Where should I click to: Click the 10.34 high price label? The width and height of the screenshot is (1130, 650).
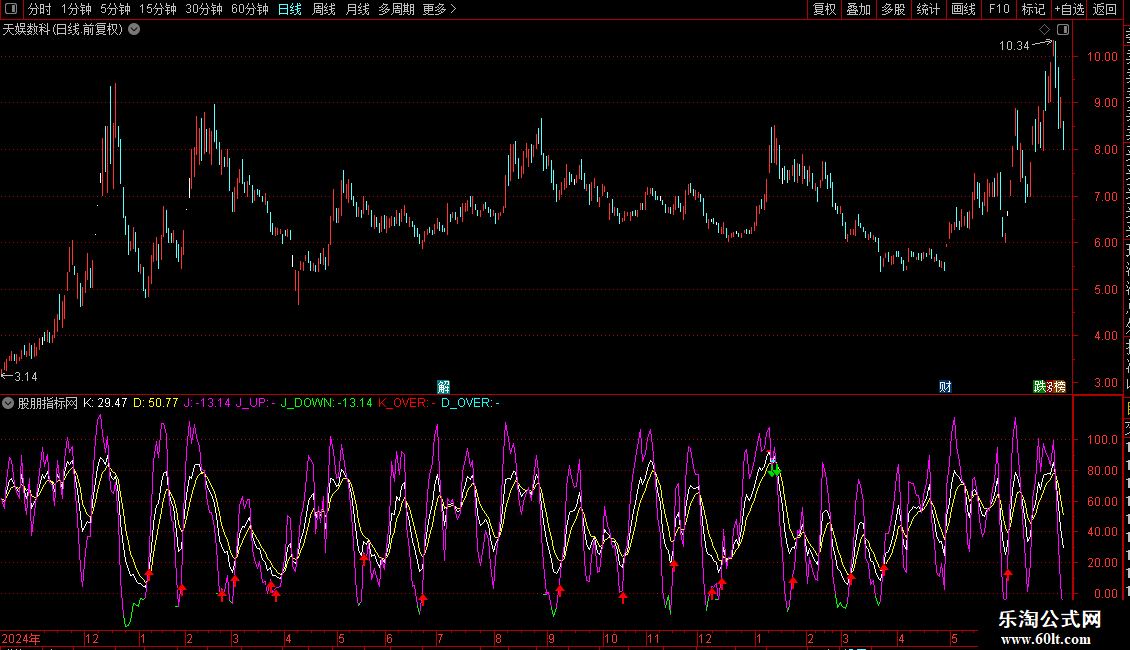(x=1014, y=45)
